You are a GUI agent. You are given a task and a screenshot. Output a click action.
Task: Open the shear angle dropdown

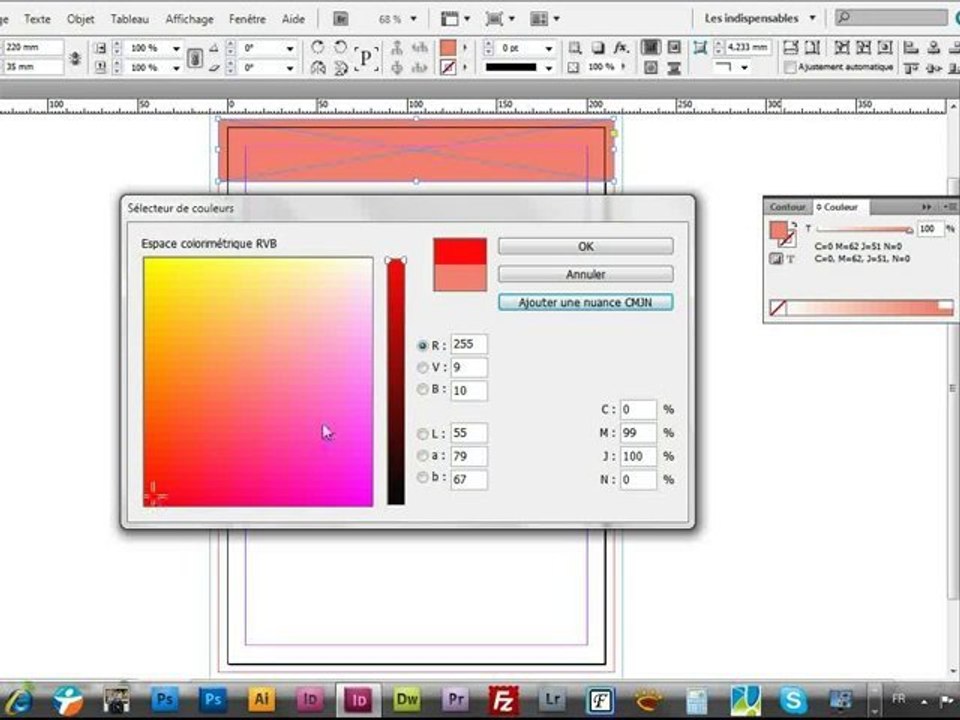[290, 67]
